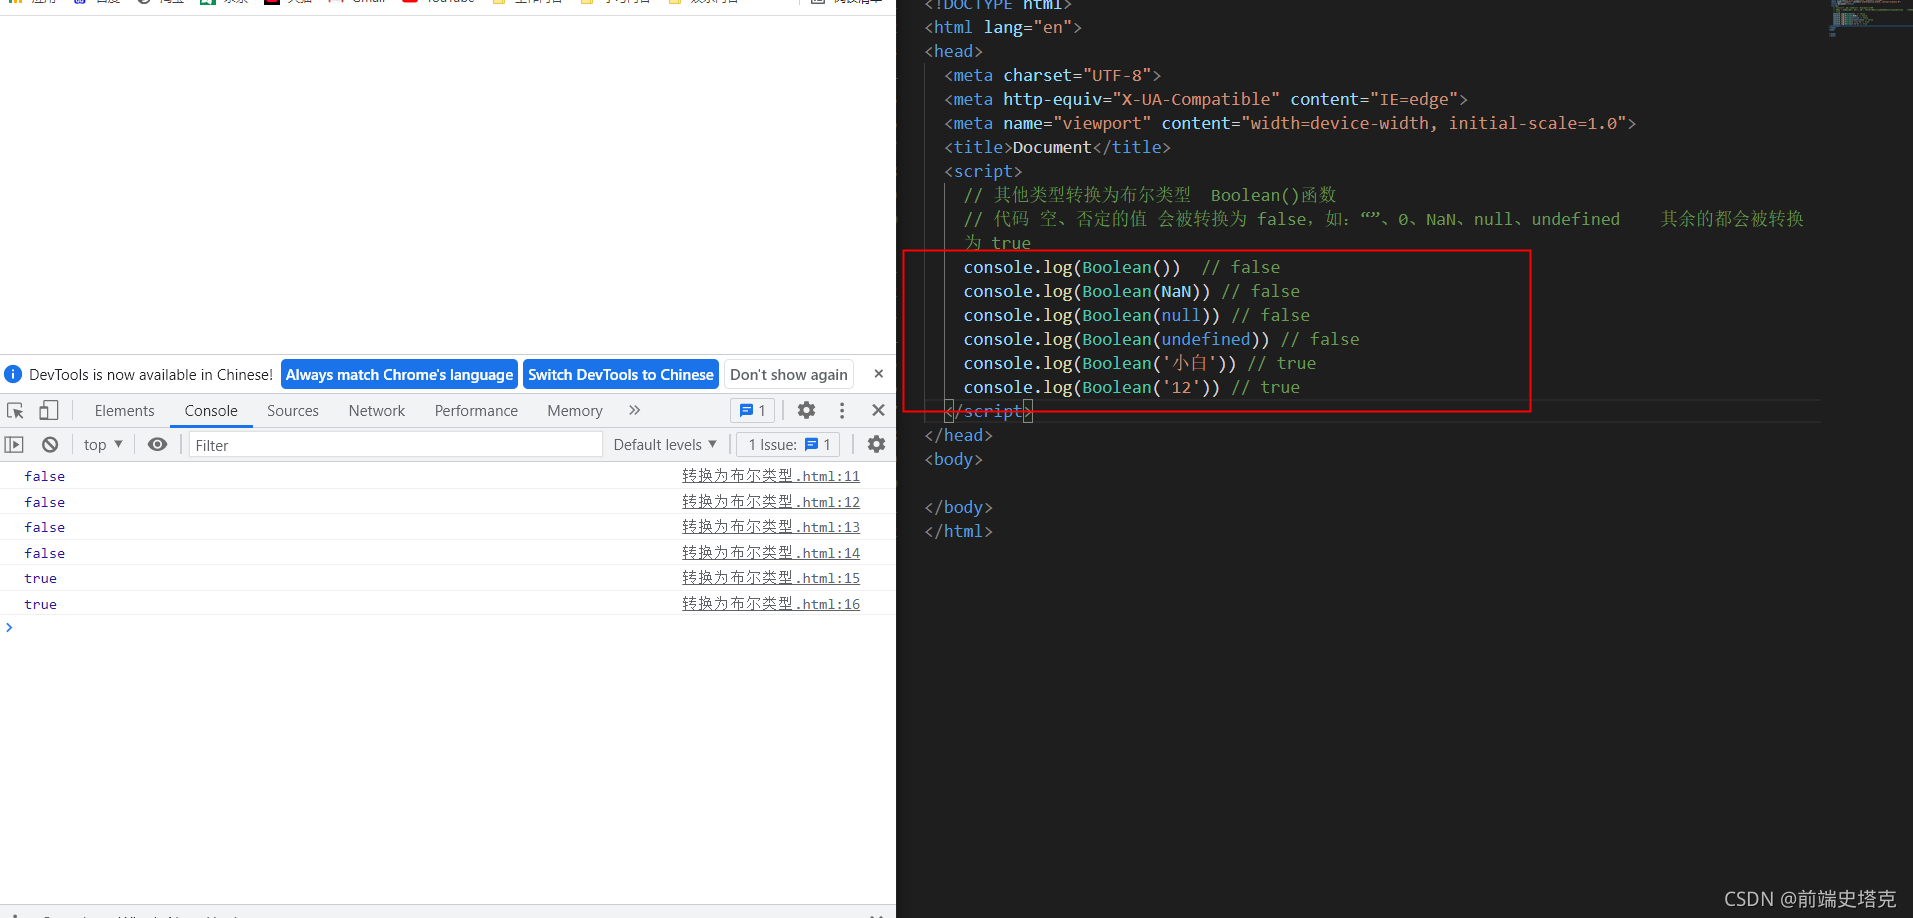
Task: Click the Boolean('12') code line
Action: [1132, 387]
